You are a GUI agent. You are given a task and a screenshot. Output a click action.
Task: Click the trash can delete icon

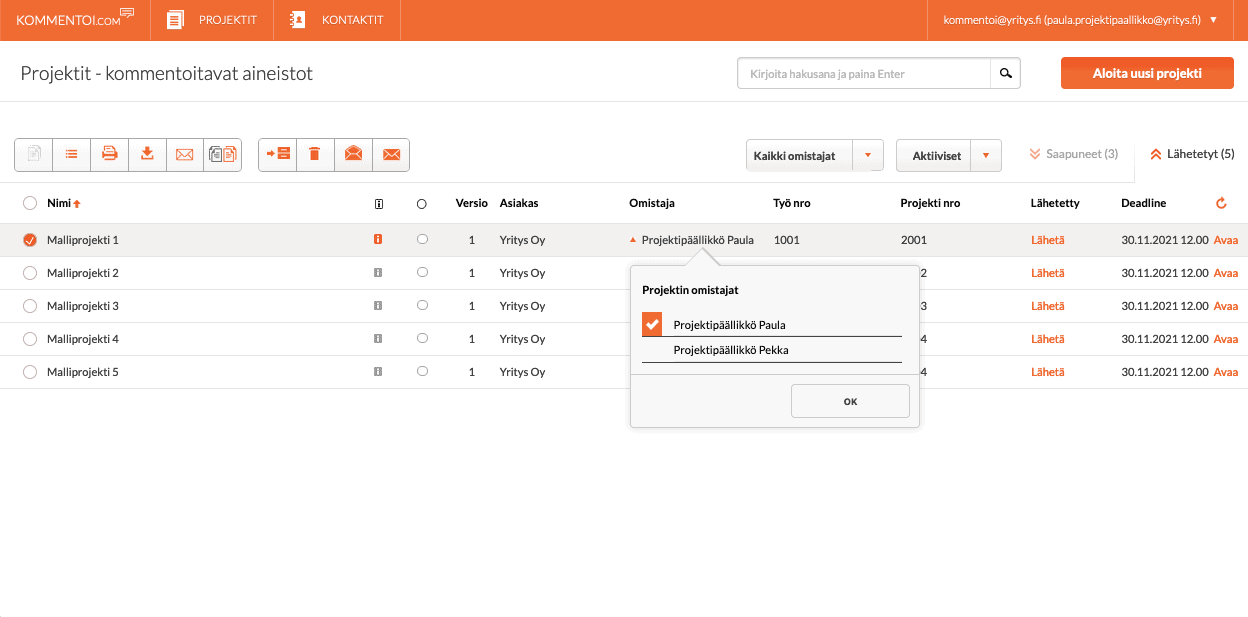(x=315, y=154)
